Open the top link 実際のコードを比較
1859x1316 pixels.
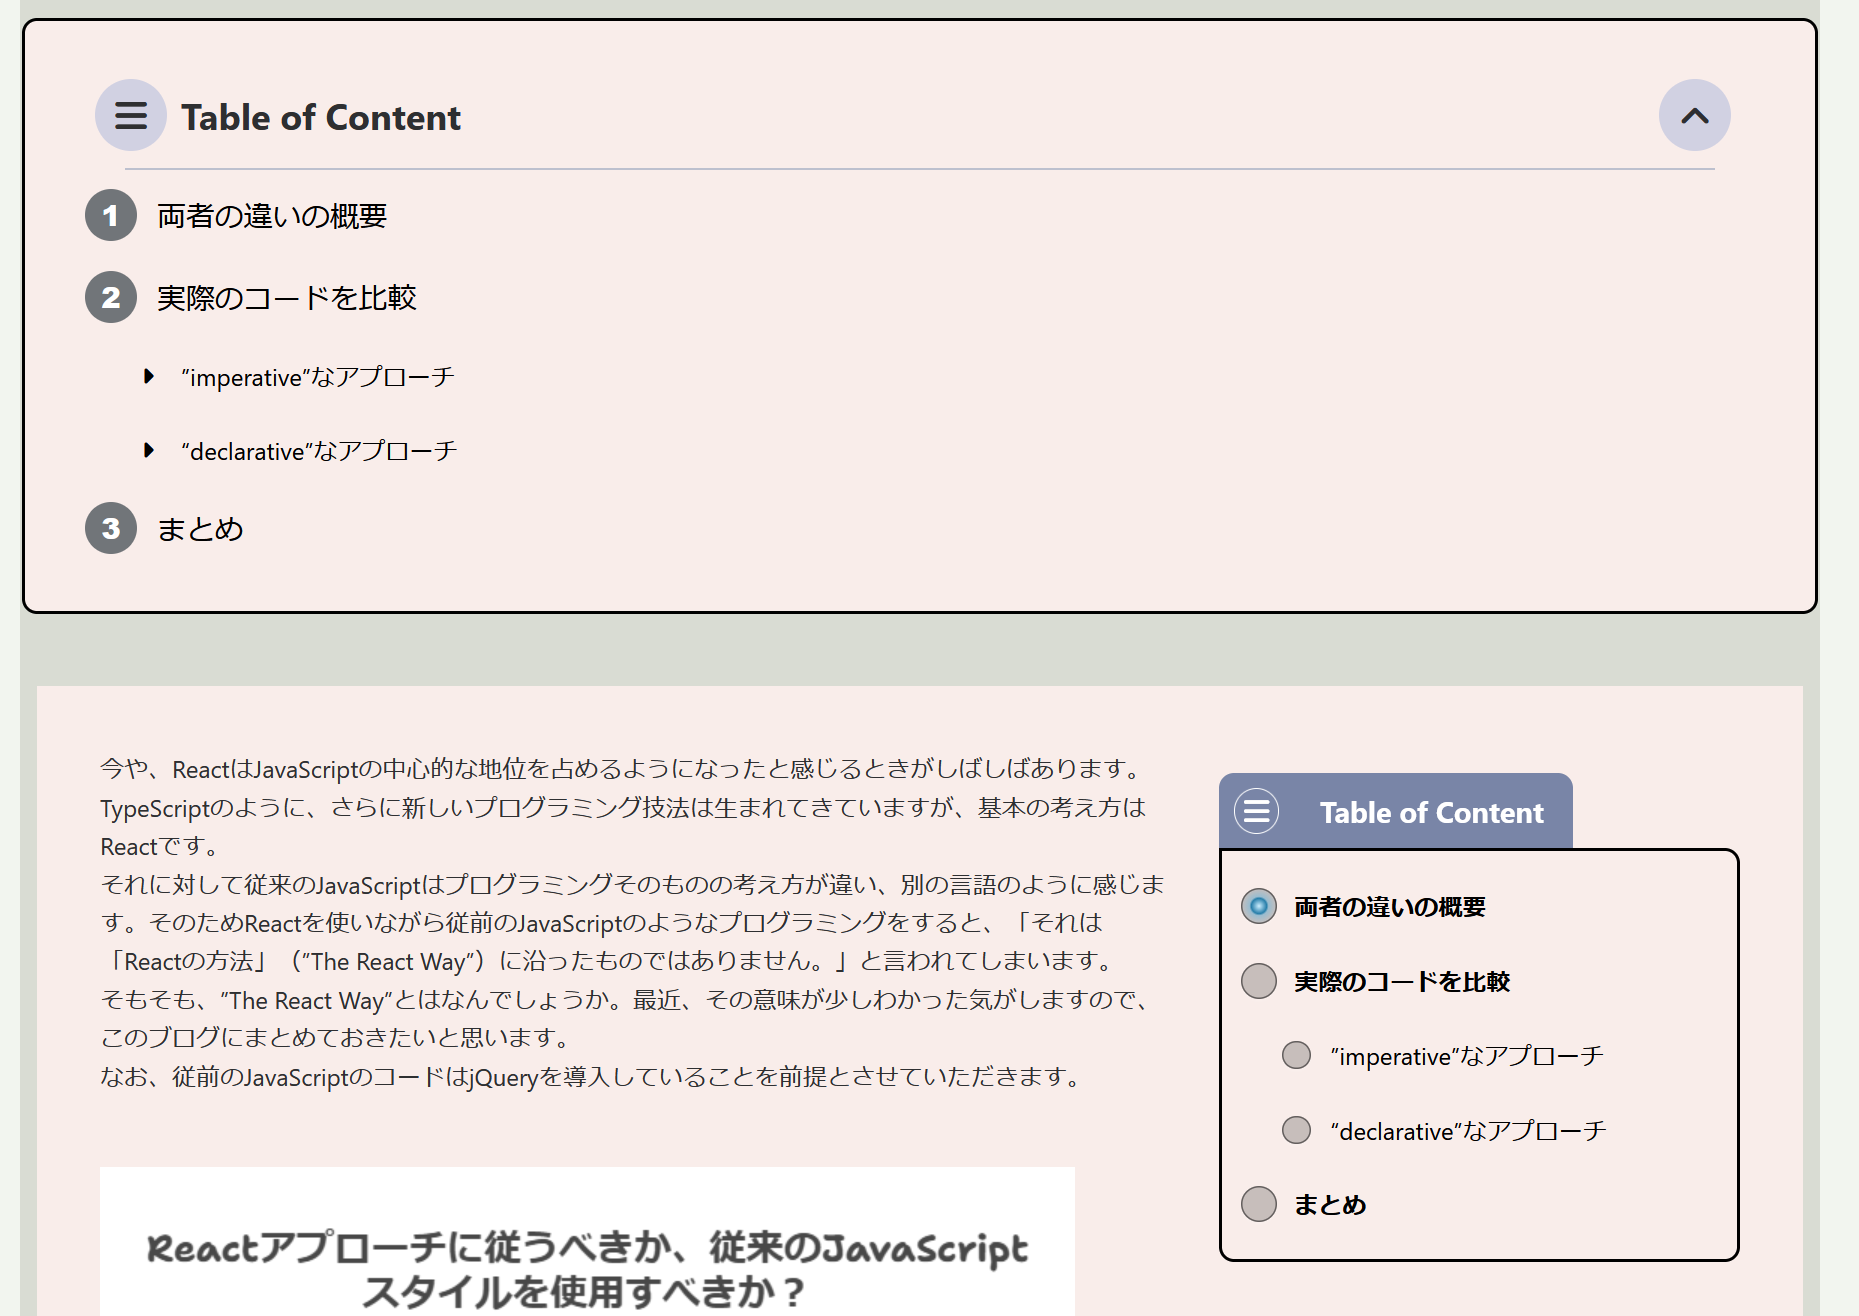(x=287, y=298)
